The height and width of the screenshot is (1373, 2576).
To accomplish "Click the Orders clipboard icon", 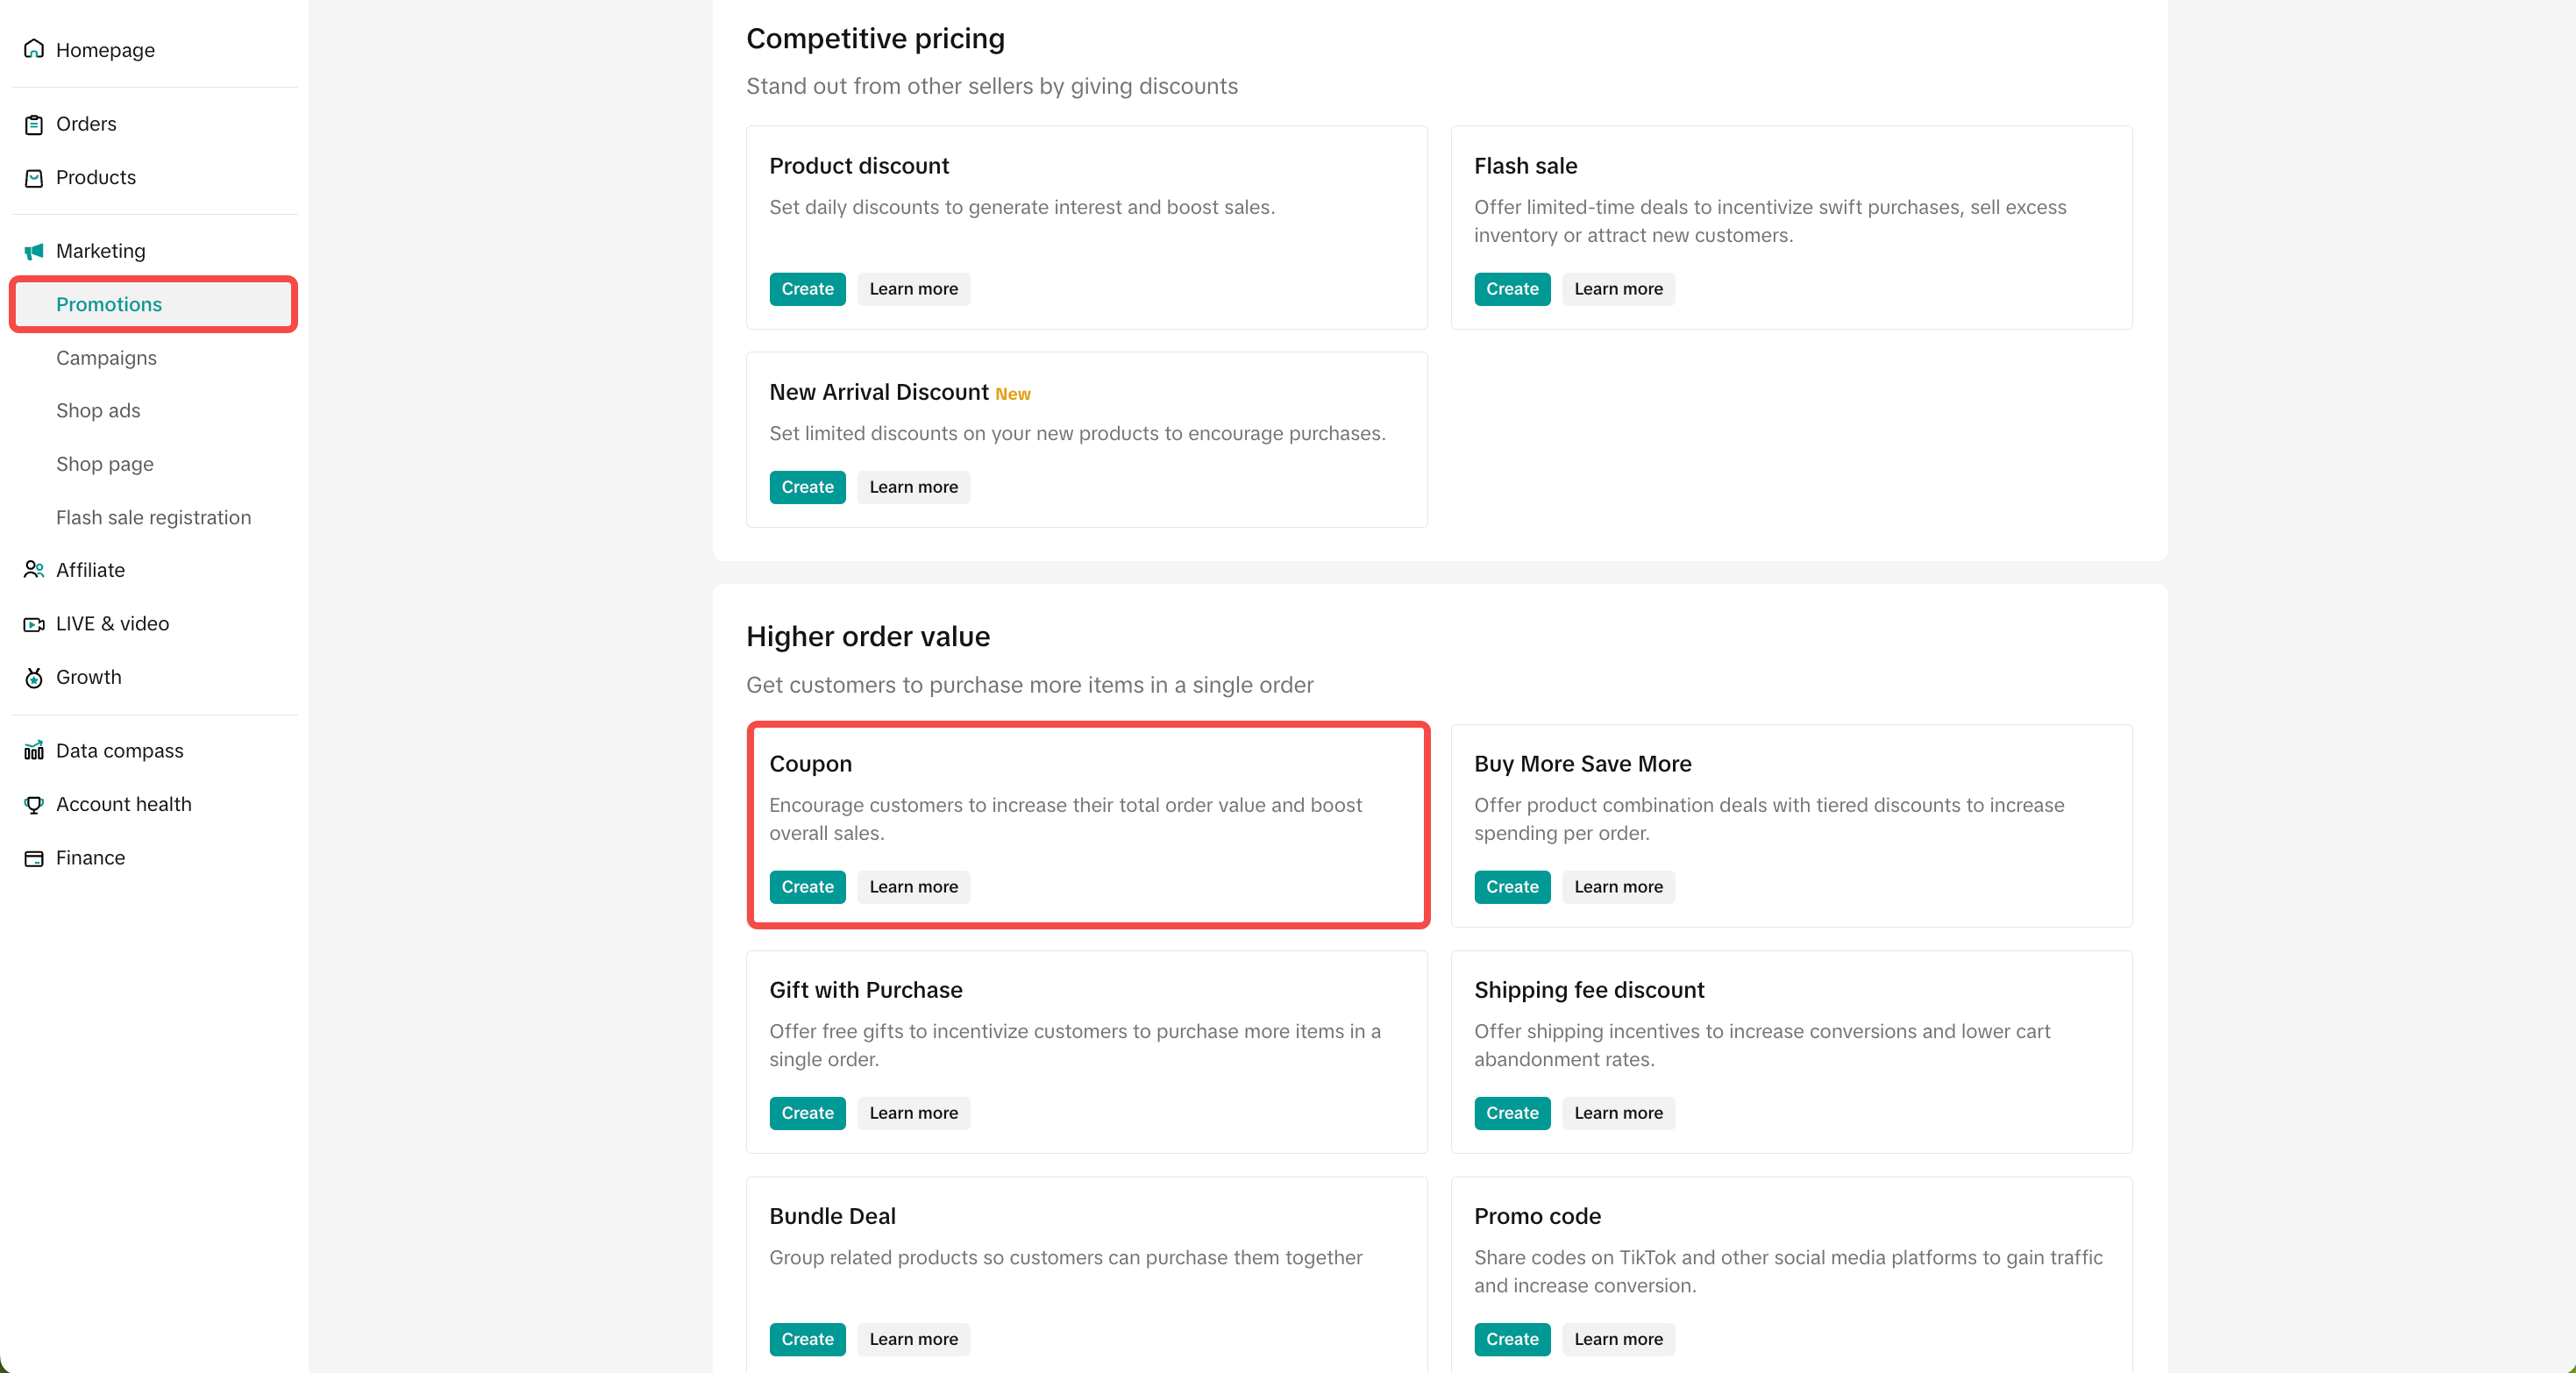I will [x=34, y=124].
